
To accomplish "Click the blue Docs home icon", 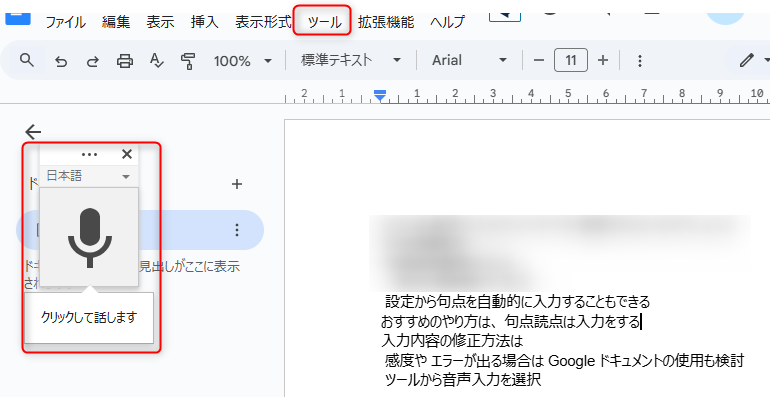I will pos(18,19).
